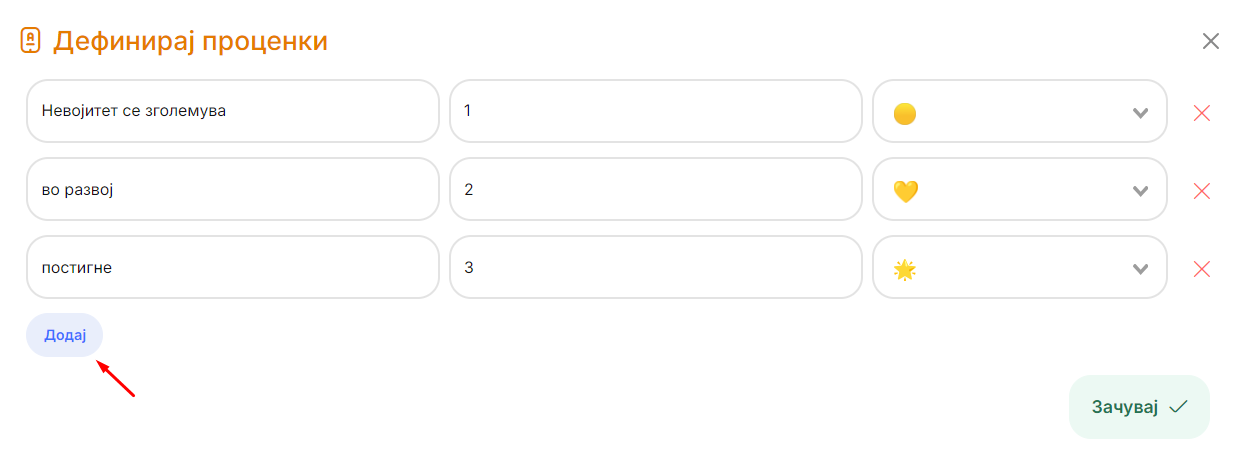The height and width of the screenshot is (460, 1234).
Task: Delete the постигне rating row
Action: click(x=1201, y=269)
